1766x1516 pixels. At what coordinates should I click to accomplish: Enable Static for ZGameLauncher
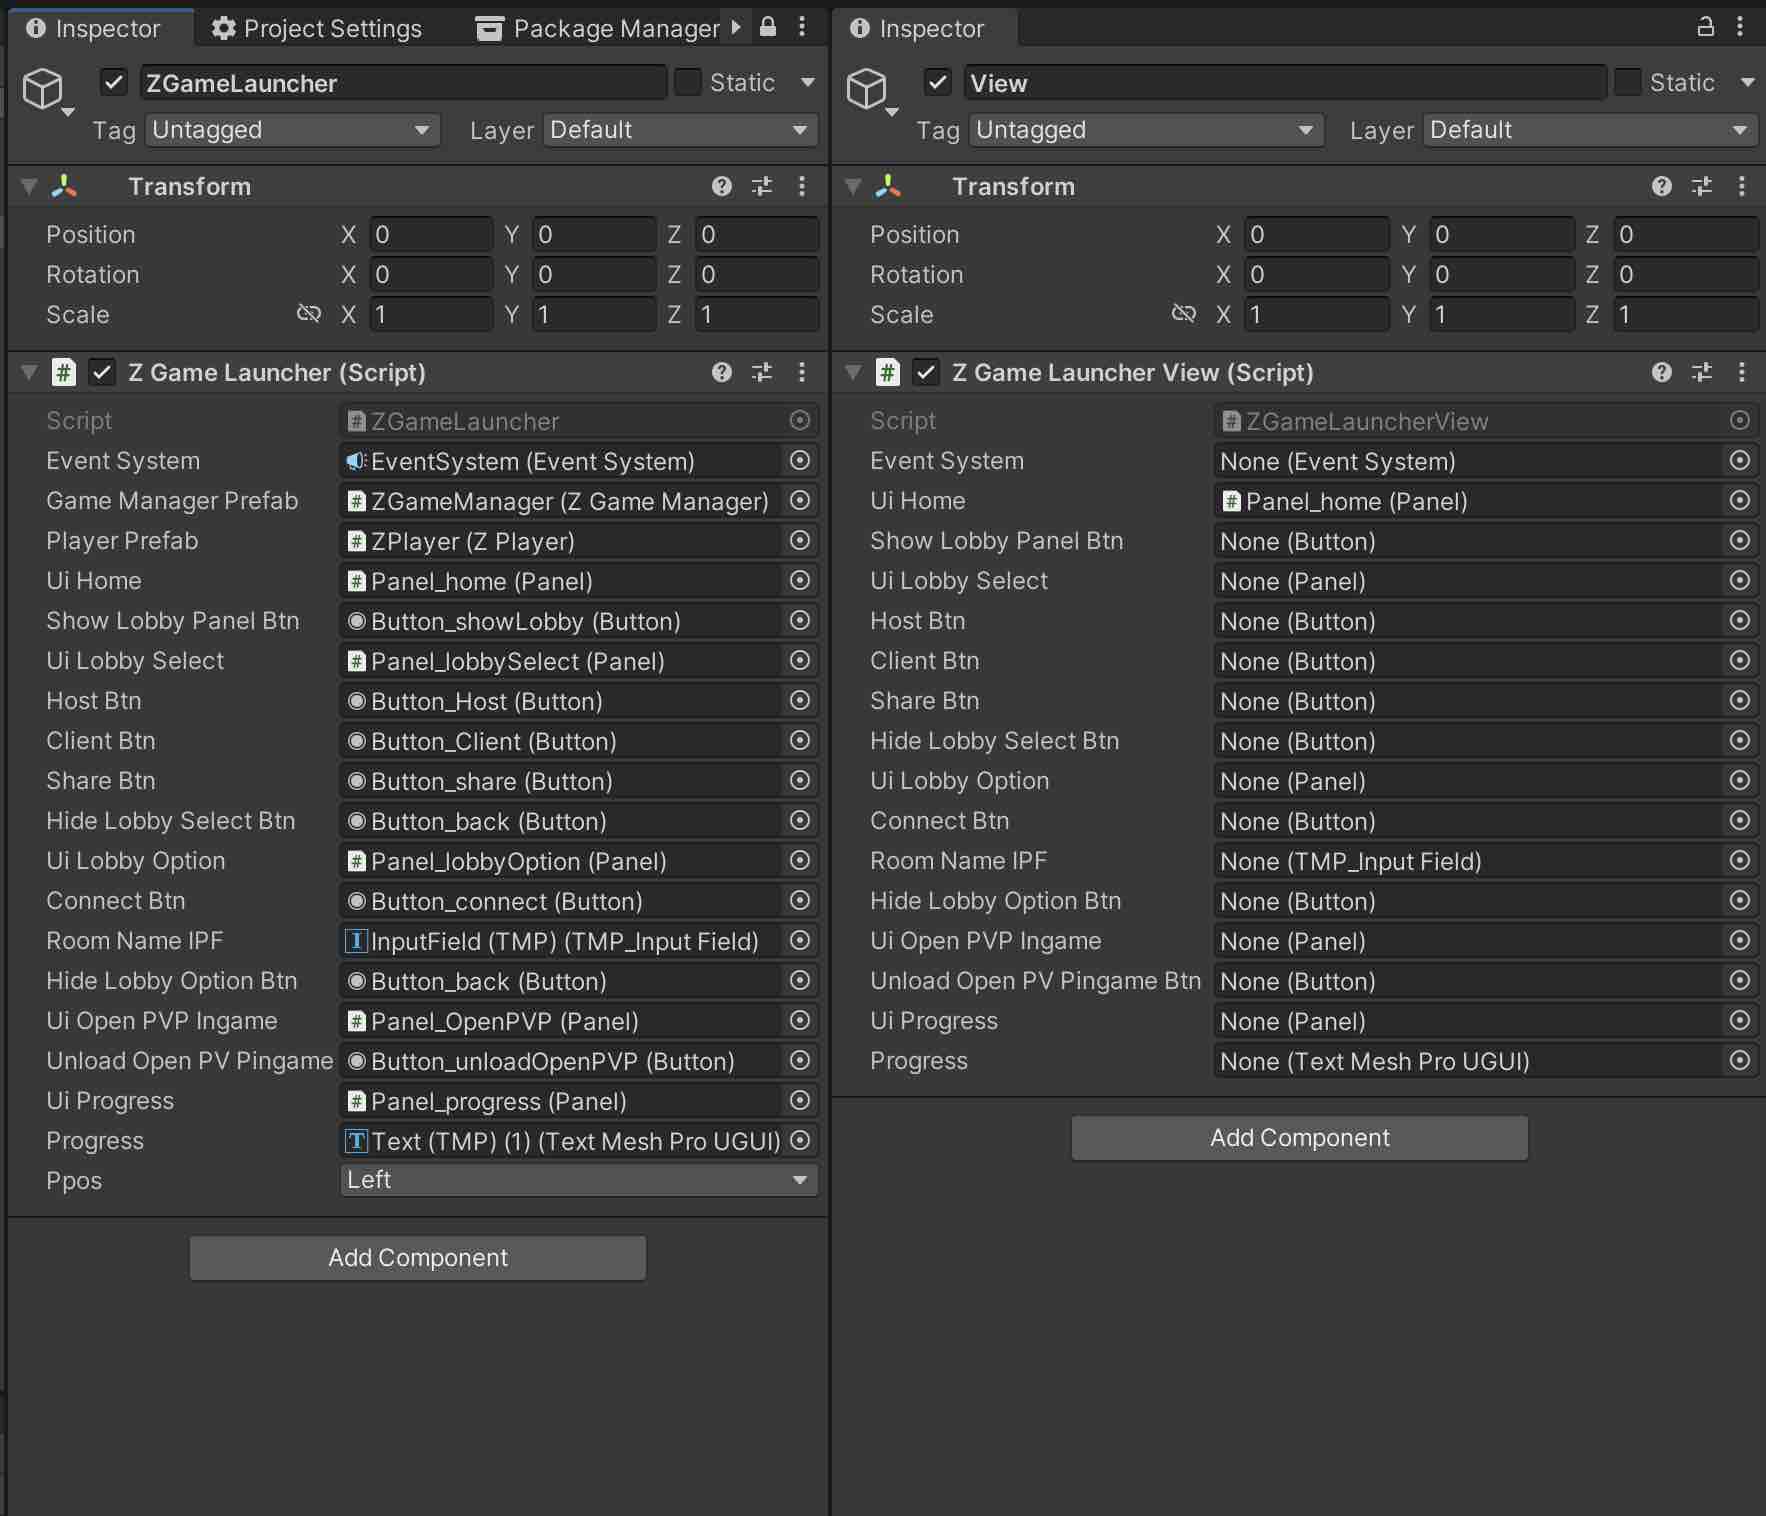(688, 82)
